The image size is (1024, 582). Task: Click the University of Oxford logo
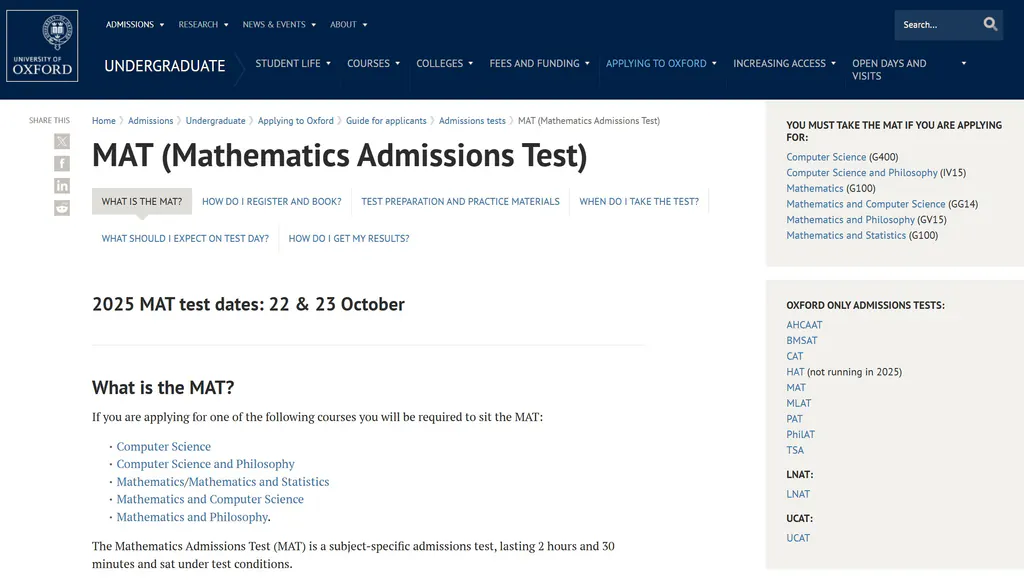coord(42,46)
